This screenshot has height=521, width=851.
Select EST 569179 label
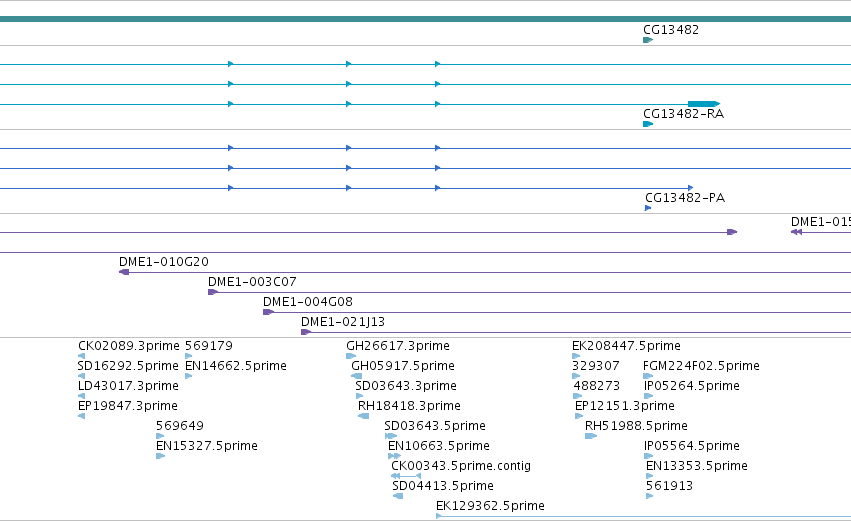pos(209,346)
